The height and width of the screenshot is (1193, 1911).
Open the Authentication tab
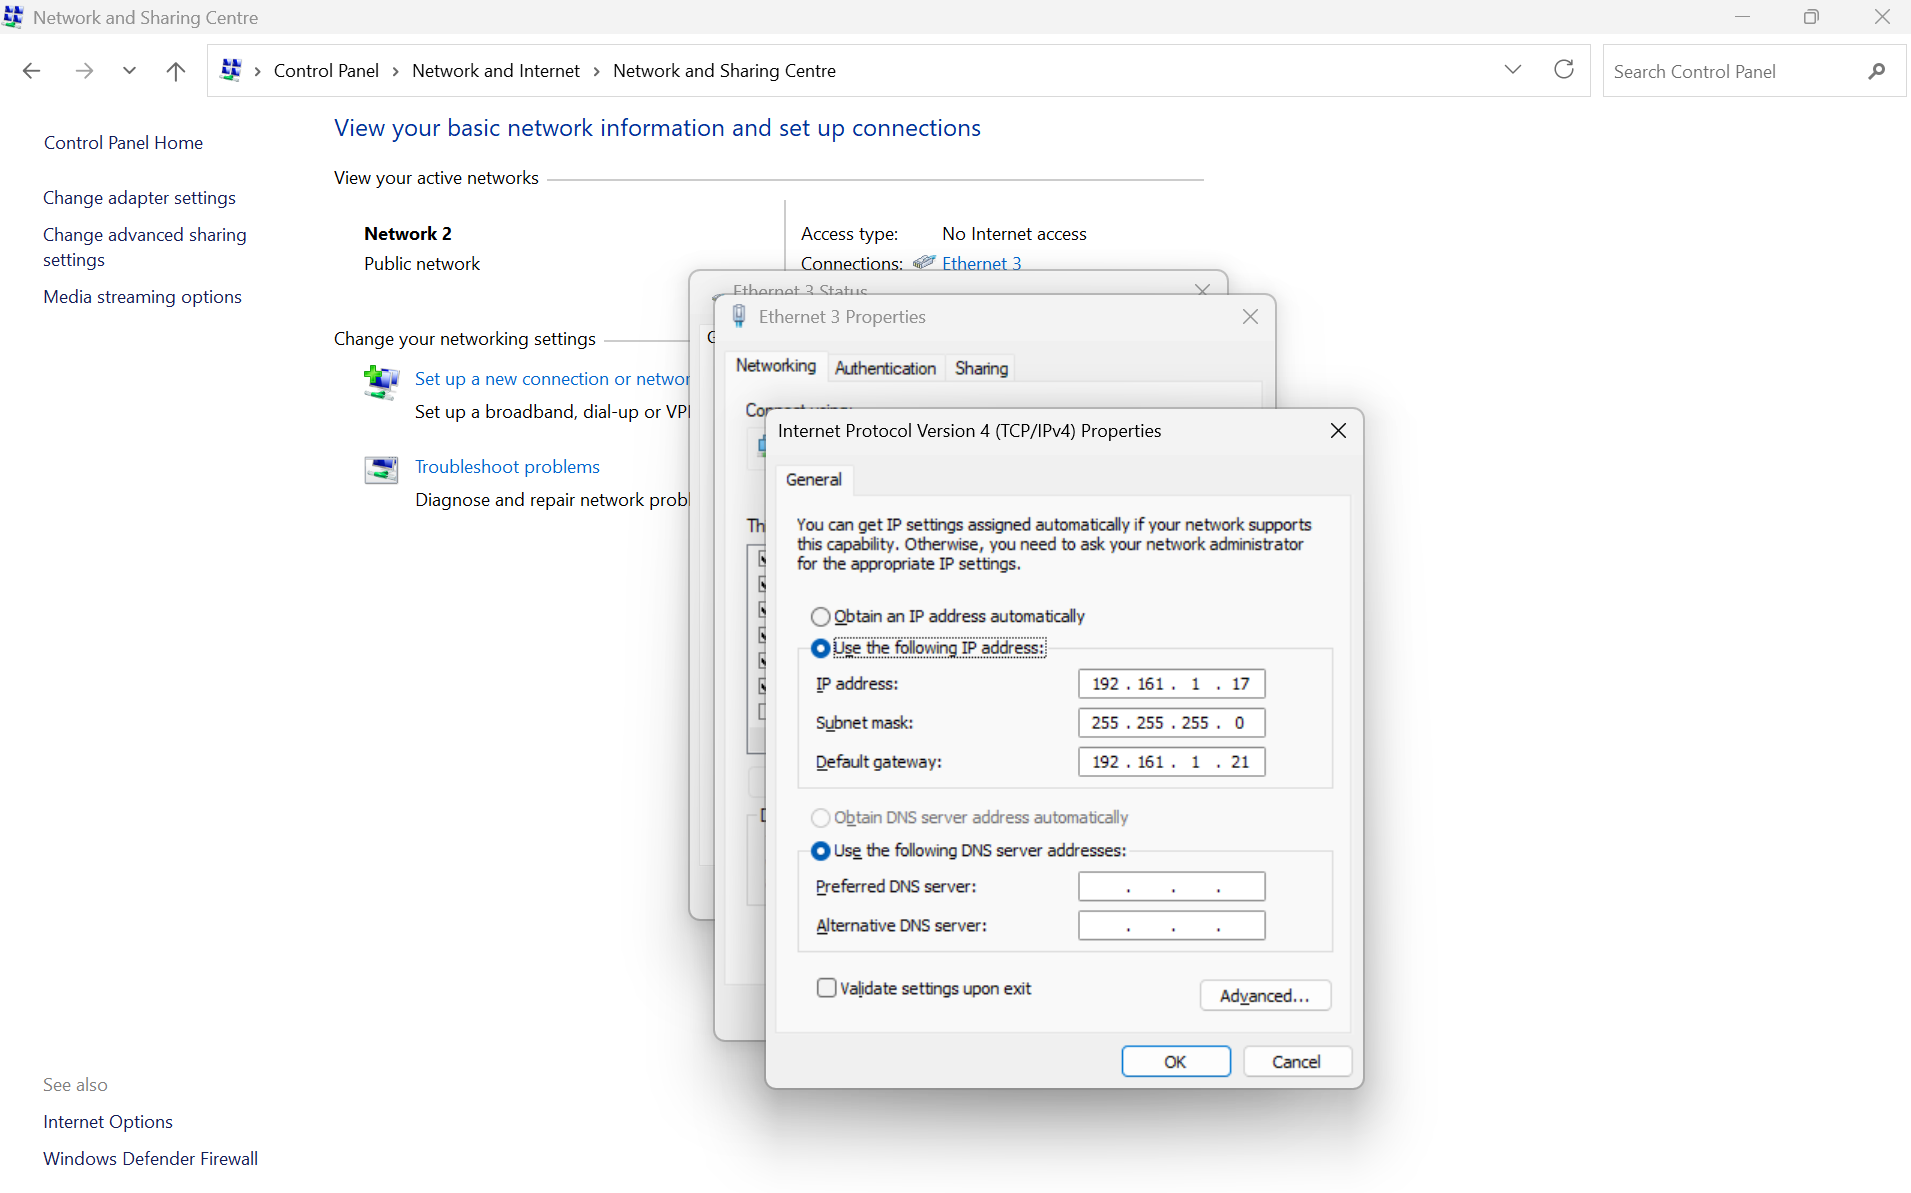pos(884,367)
